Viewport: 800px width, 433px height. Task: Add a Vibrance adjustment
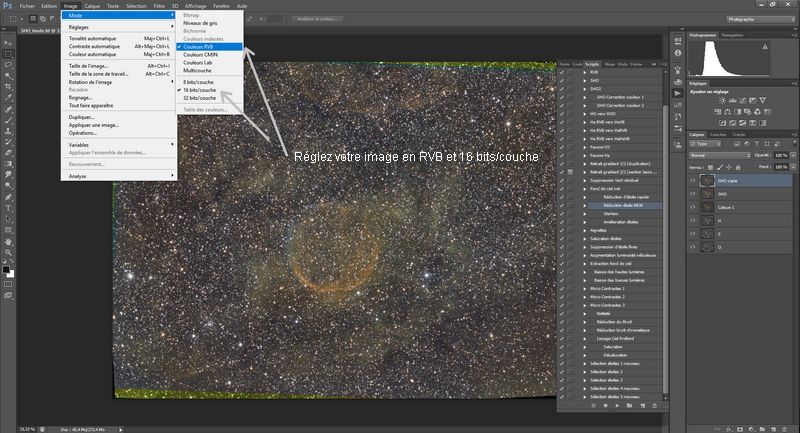coord(762,100)
